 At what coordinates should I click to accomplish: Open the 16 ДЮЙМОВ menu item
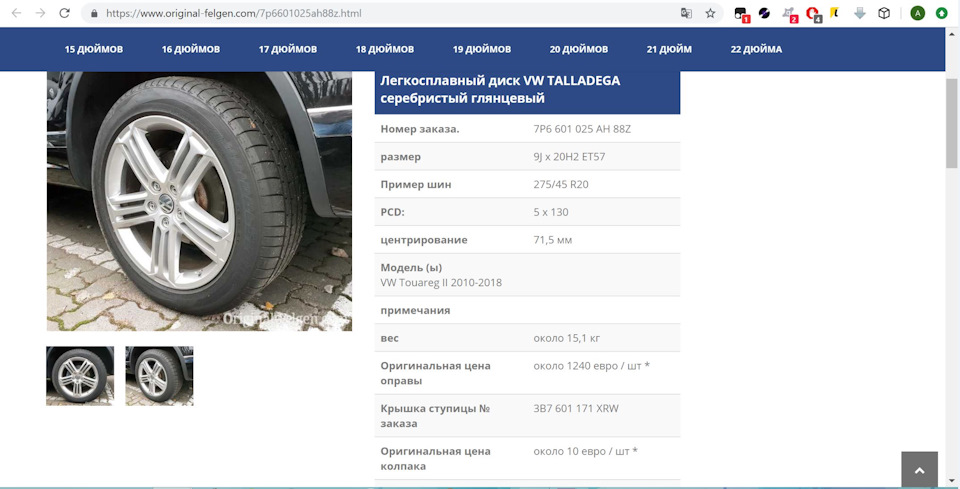pos(191,50)
